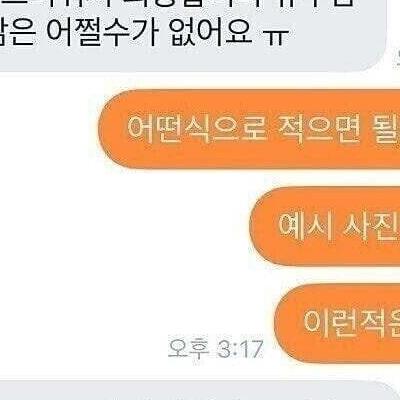Click the gray message ending 어쩔수가 없어요
The width and height of the screenshot is (400, 400).
pos(193,35)
